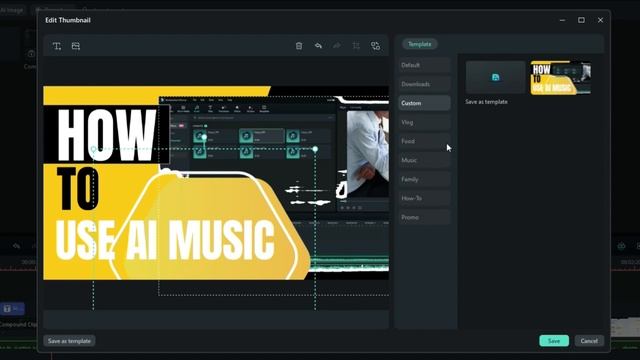
Task: Select the USE AI MUSIC text
Action: [x=165, y=241]
